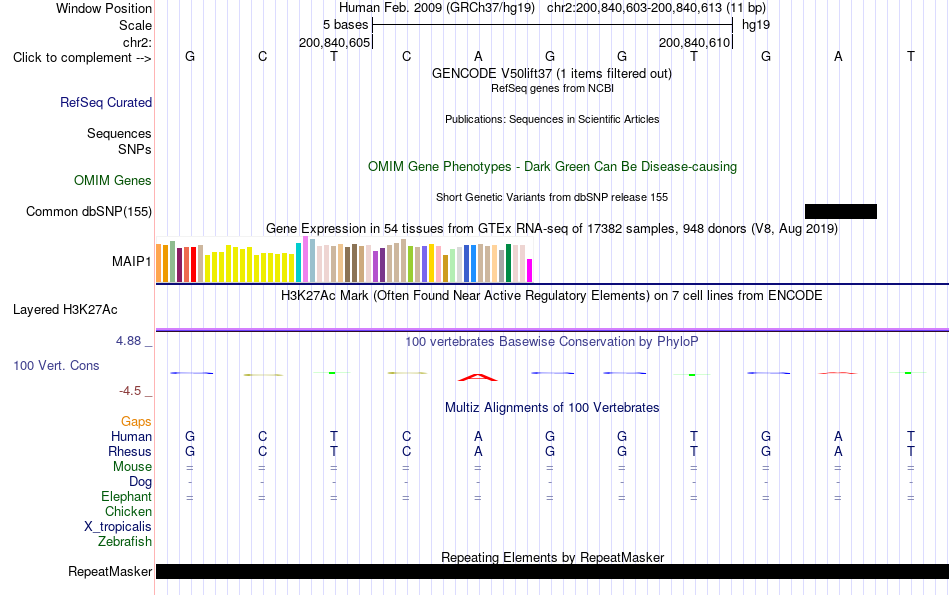Click the last T in the complement row
950x595 pixels.
[911, 56]
